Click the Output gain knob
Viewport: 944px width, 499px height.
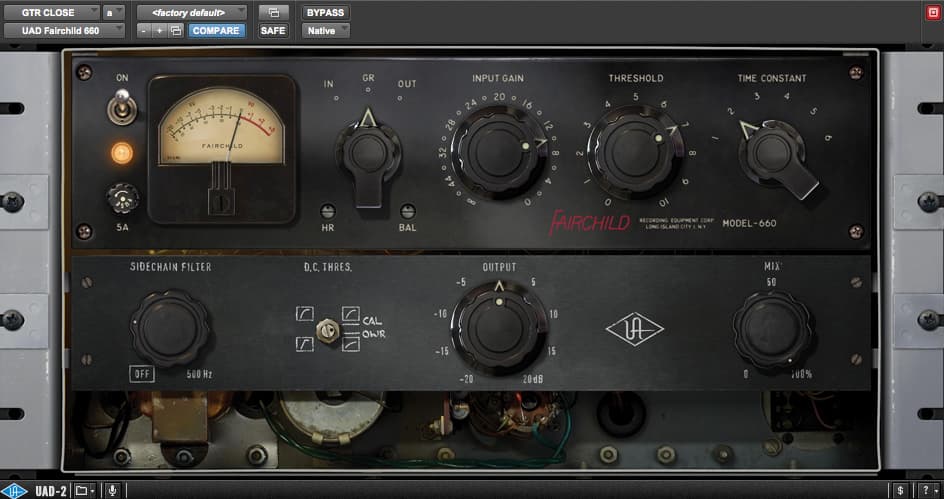click(x=498, y=329)
